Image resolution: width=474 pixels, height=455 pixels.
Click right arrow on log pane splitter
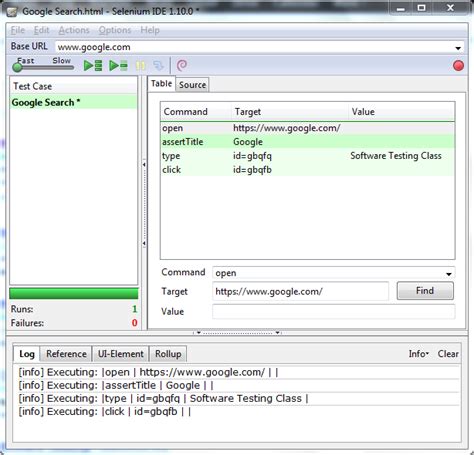[277, 332]
